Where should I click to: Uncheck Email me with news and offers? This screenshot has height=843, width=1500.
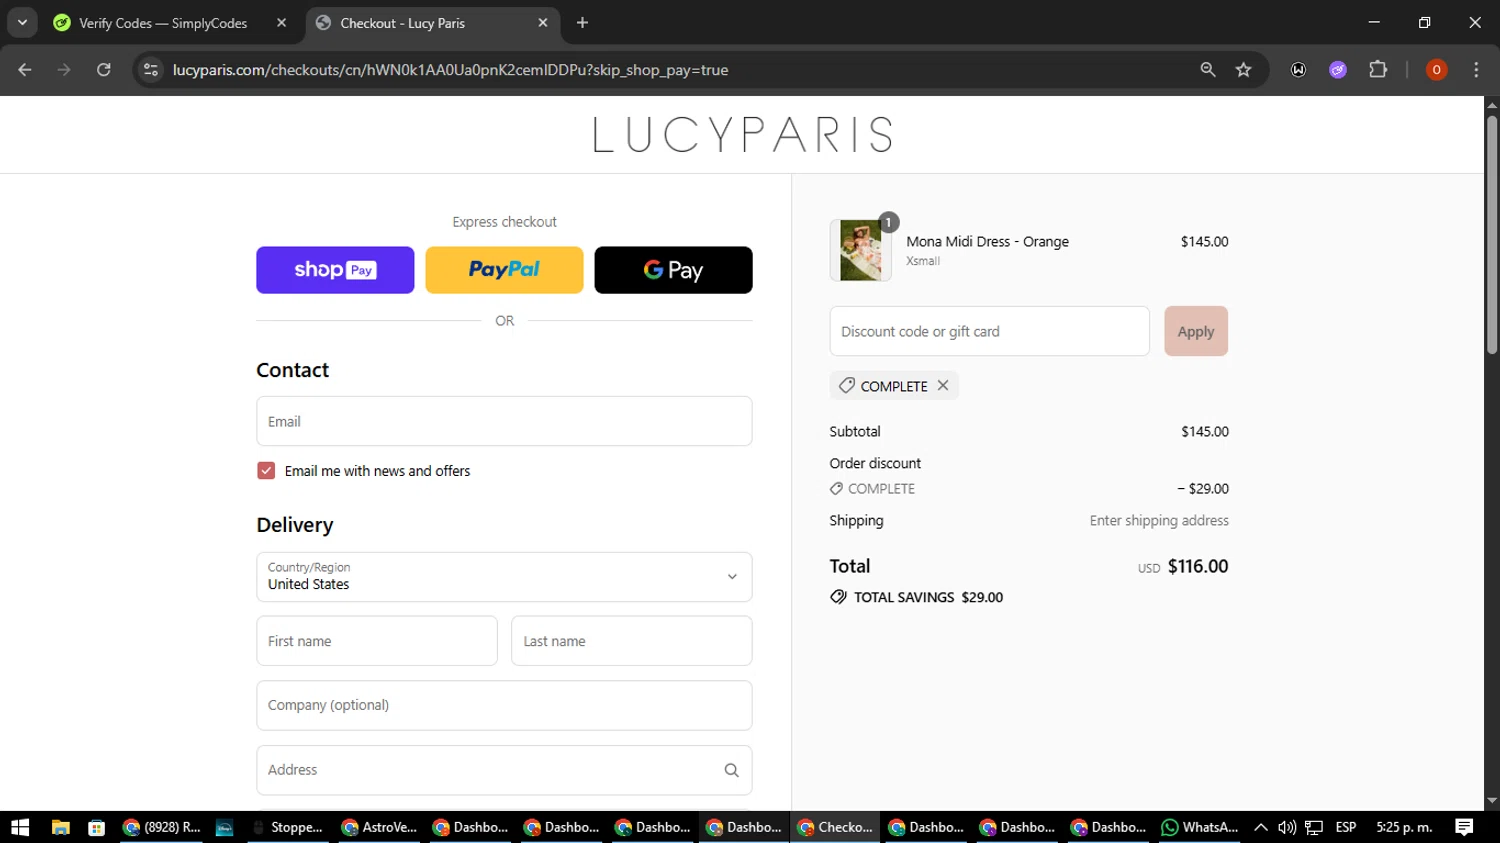(x=266, y=471)
